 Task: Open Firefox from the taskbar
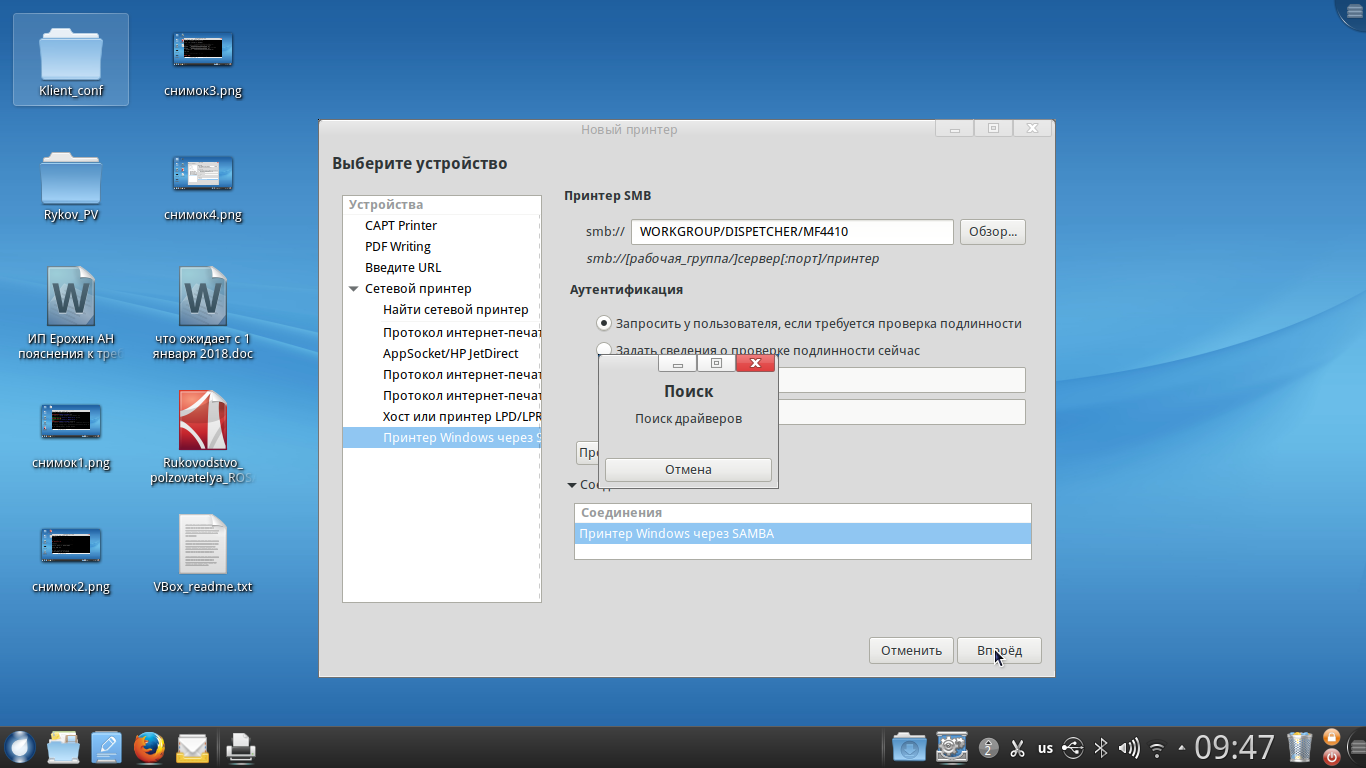pos(148,747)
